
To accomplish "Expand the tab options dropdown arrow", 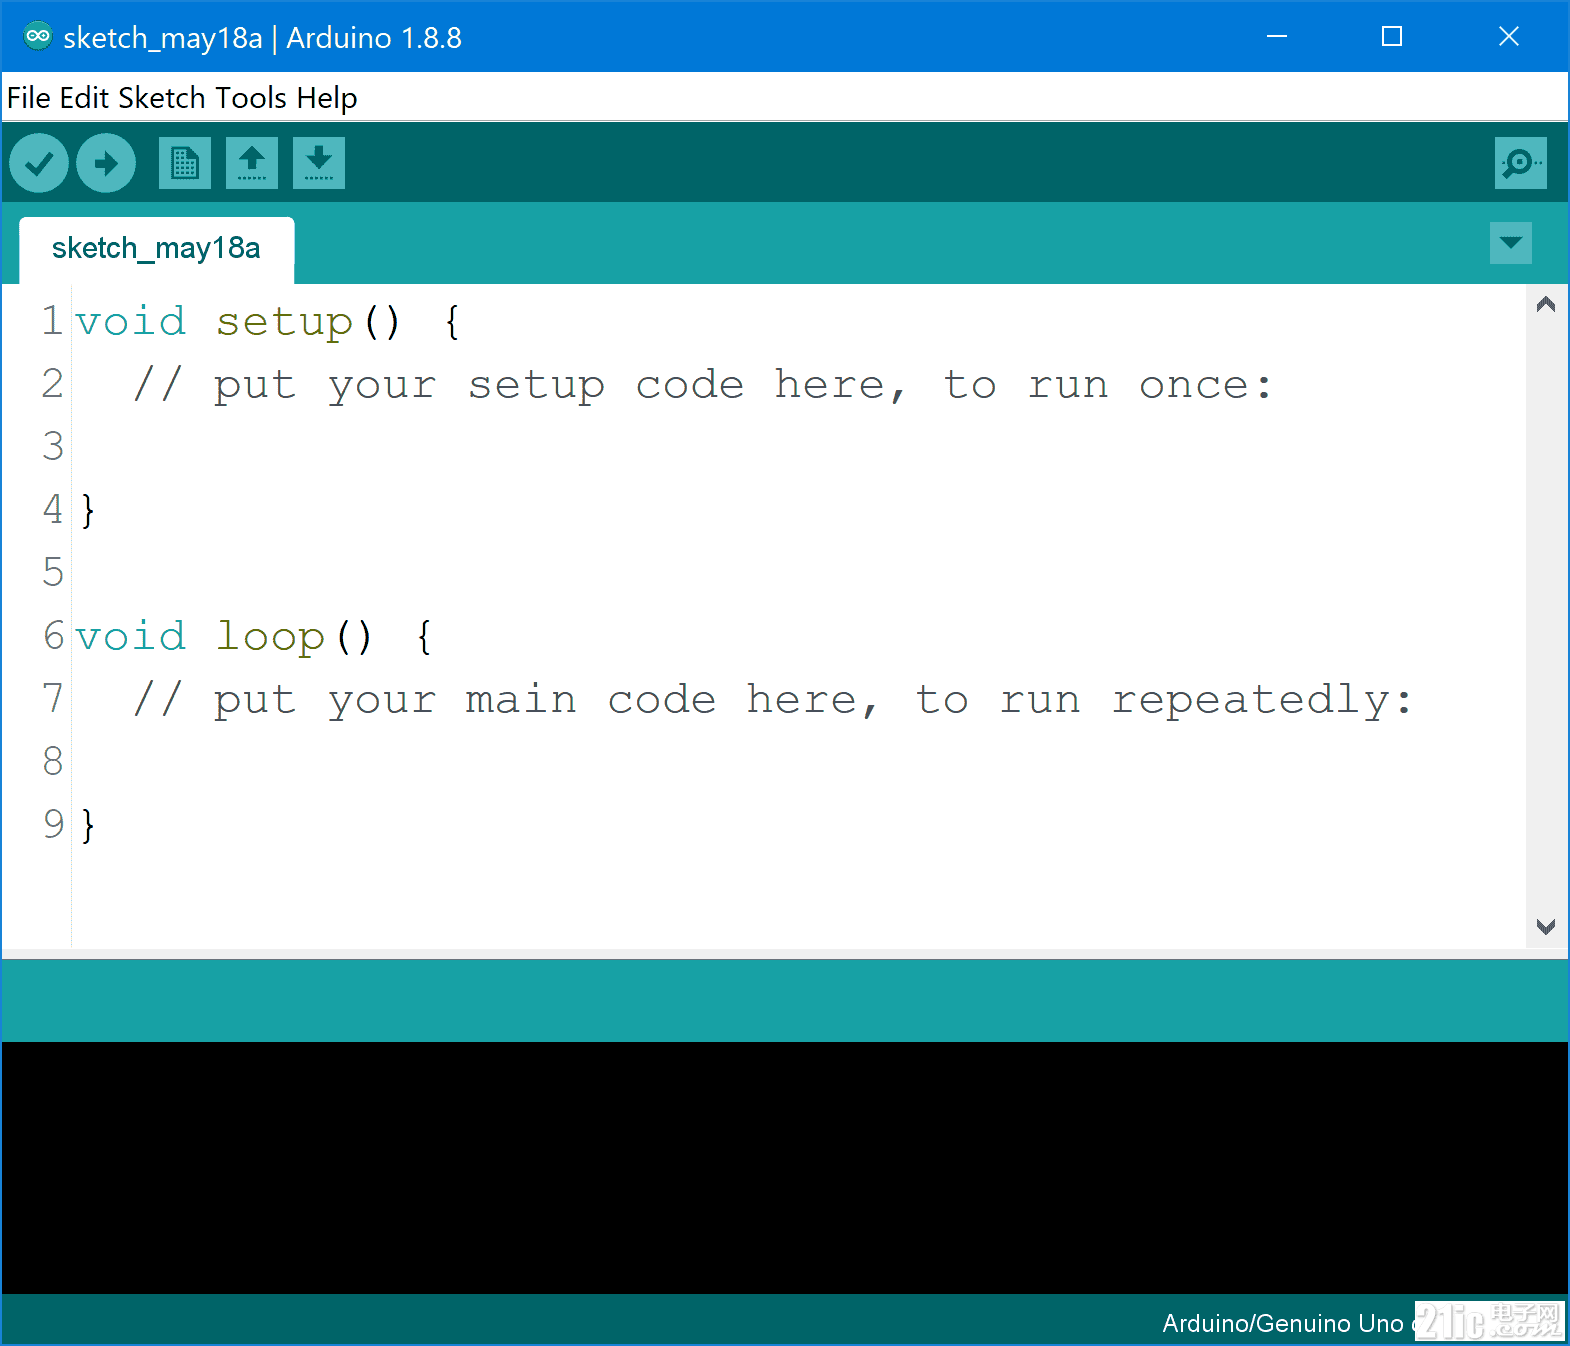I will pos(1511,243).
